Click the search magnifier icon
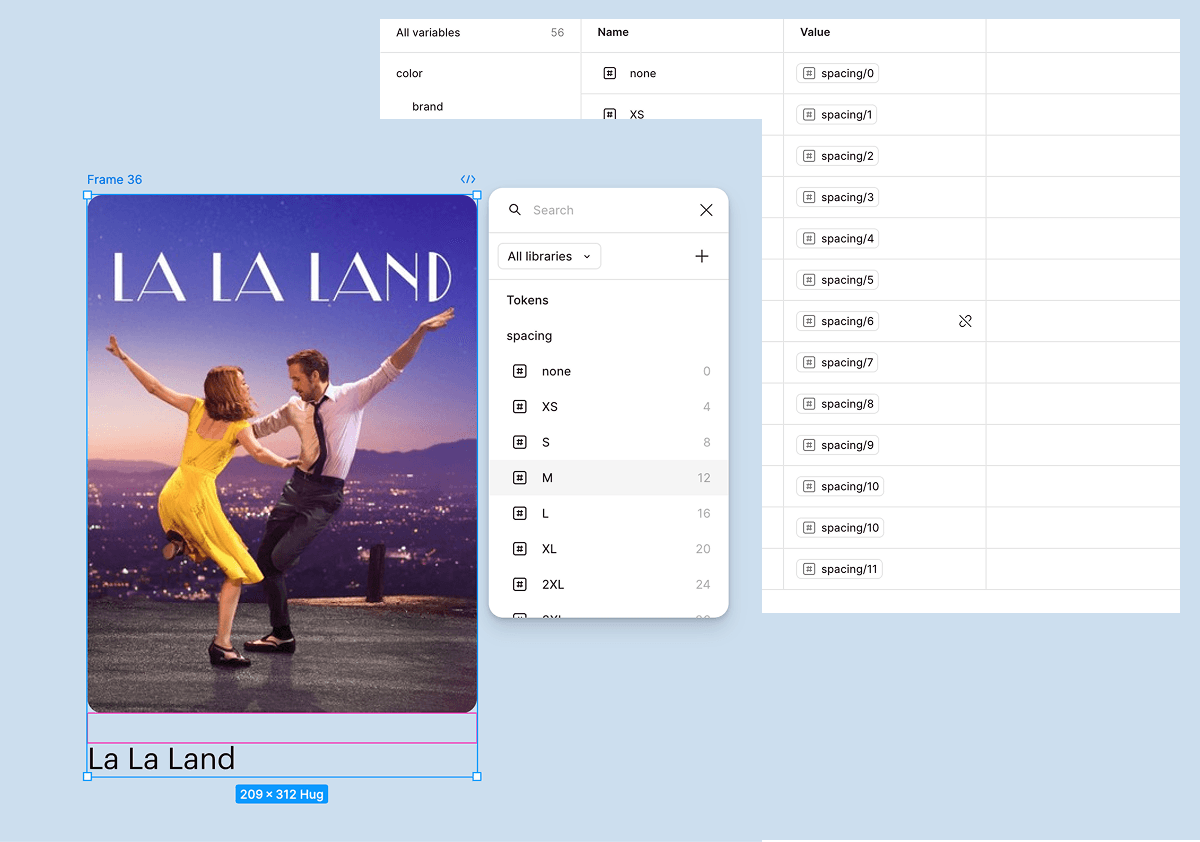The image size is (1200, 842). tap(515, 210)
